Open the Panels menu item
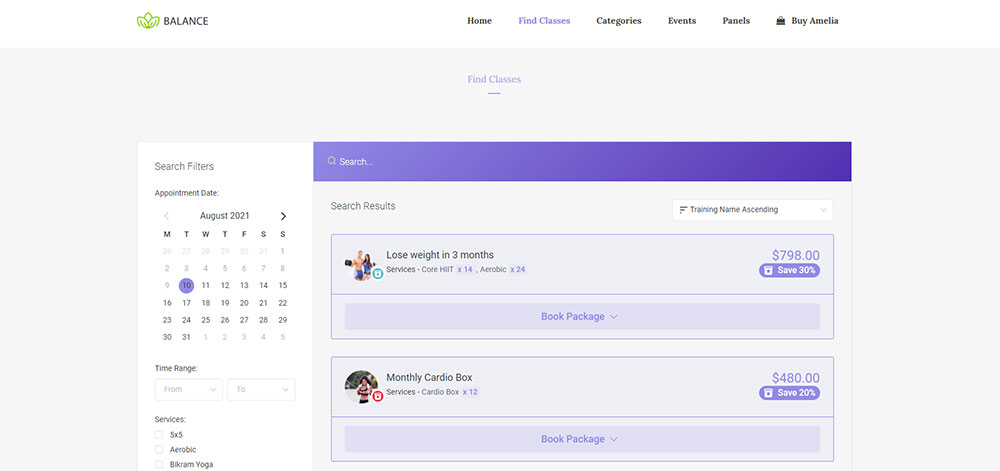This screenshot has height=471, width=1000. (x=736, y=21)
